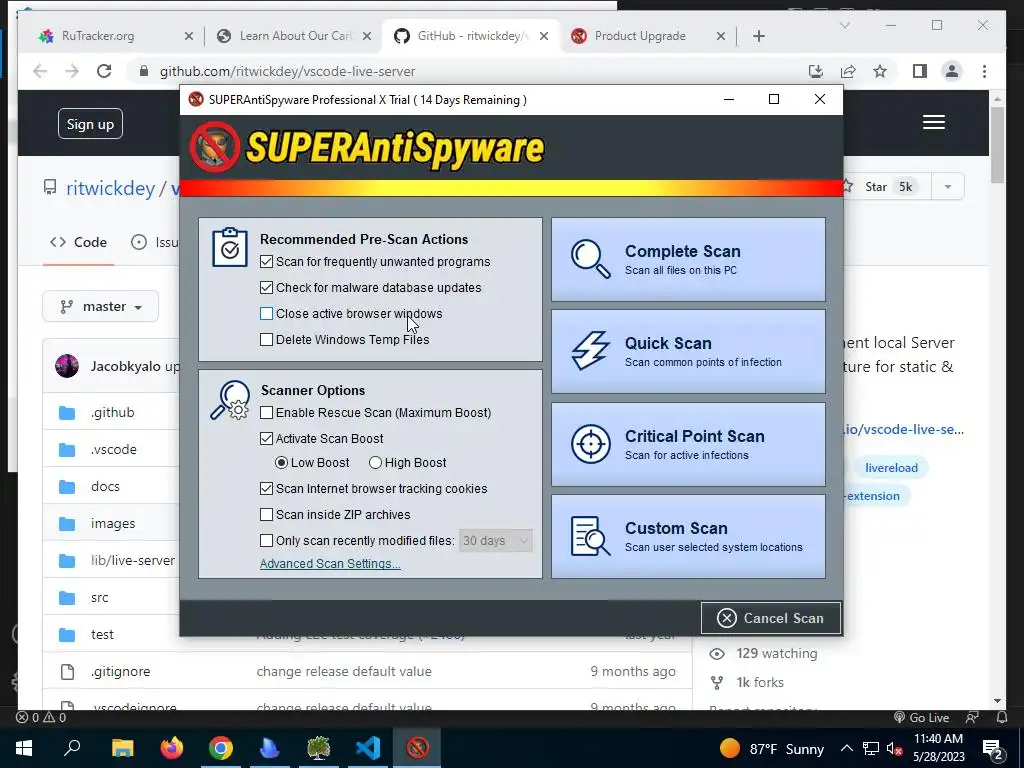
Task: Toggle Activate Scan Boost checkbox
Action: click(x=266, y=439)
